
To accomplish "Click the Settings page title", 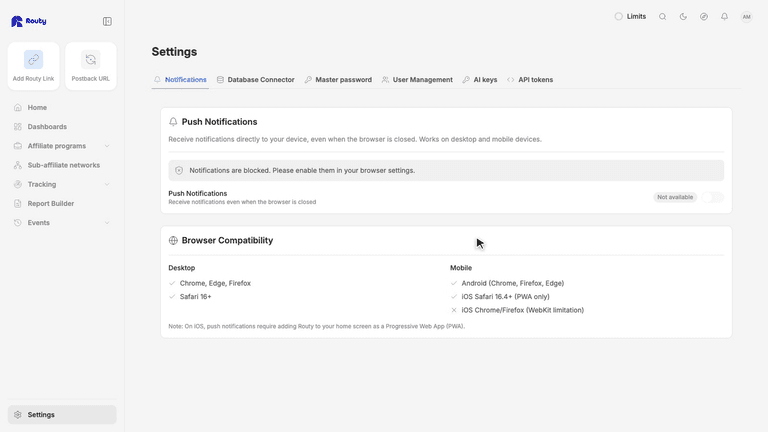I will click(174, 51).
